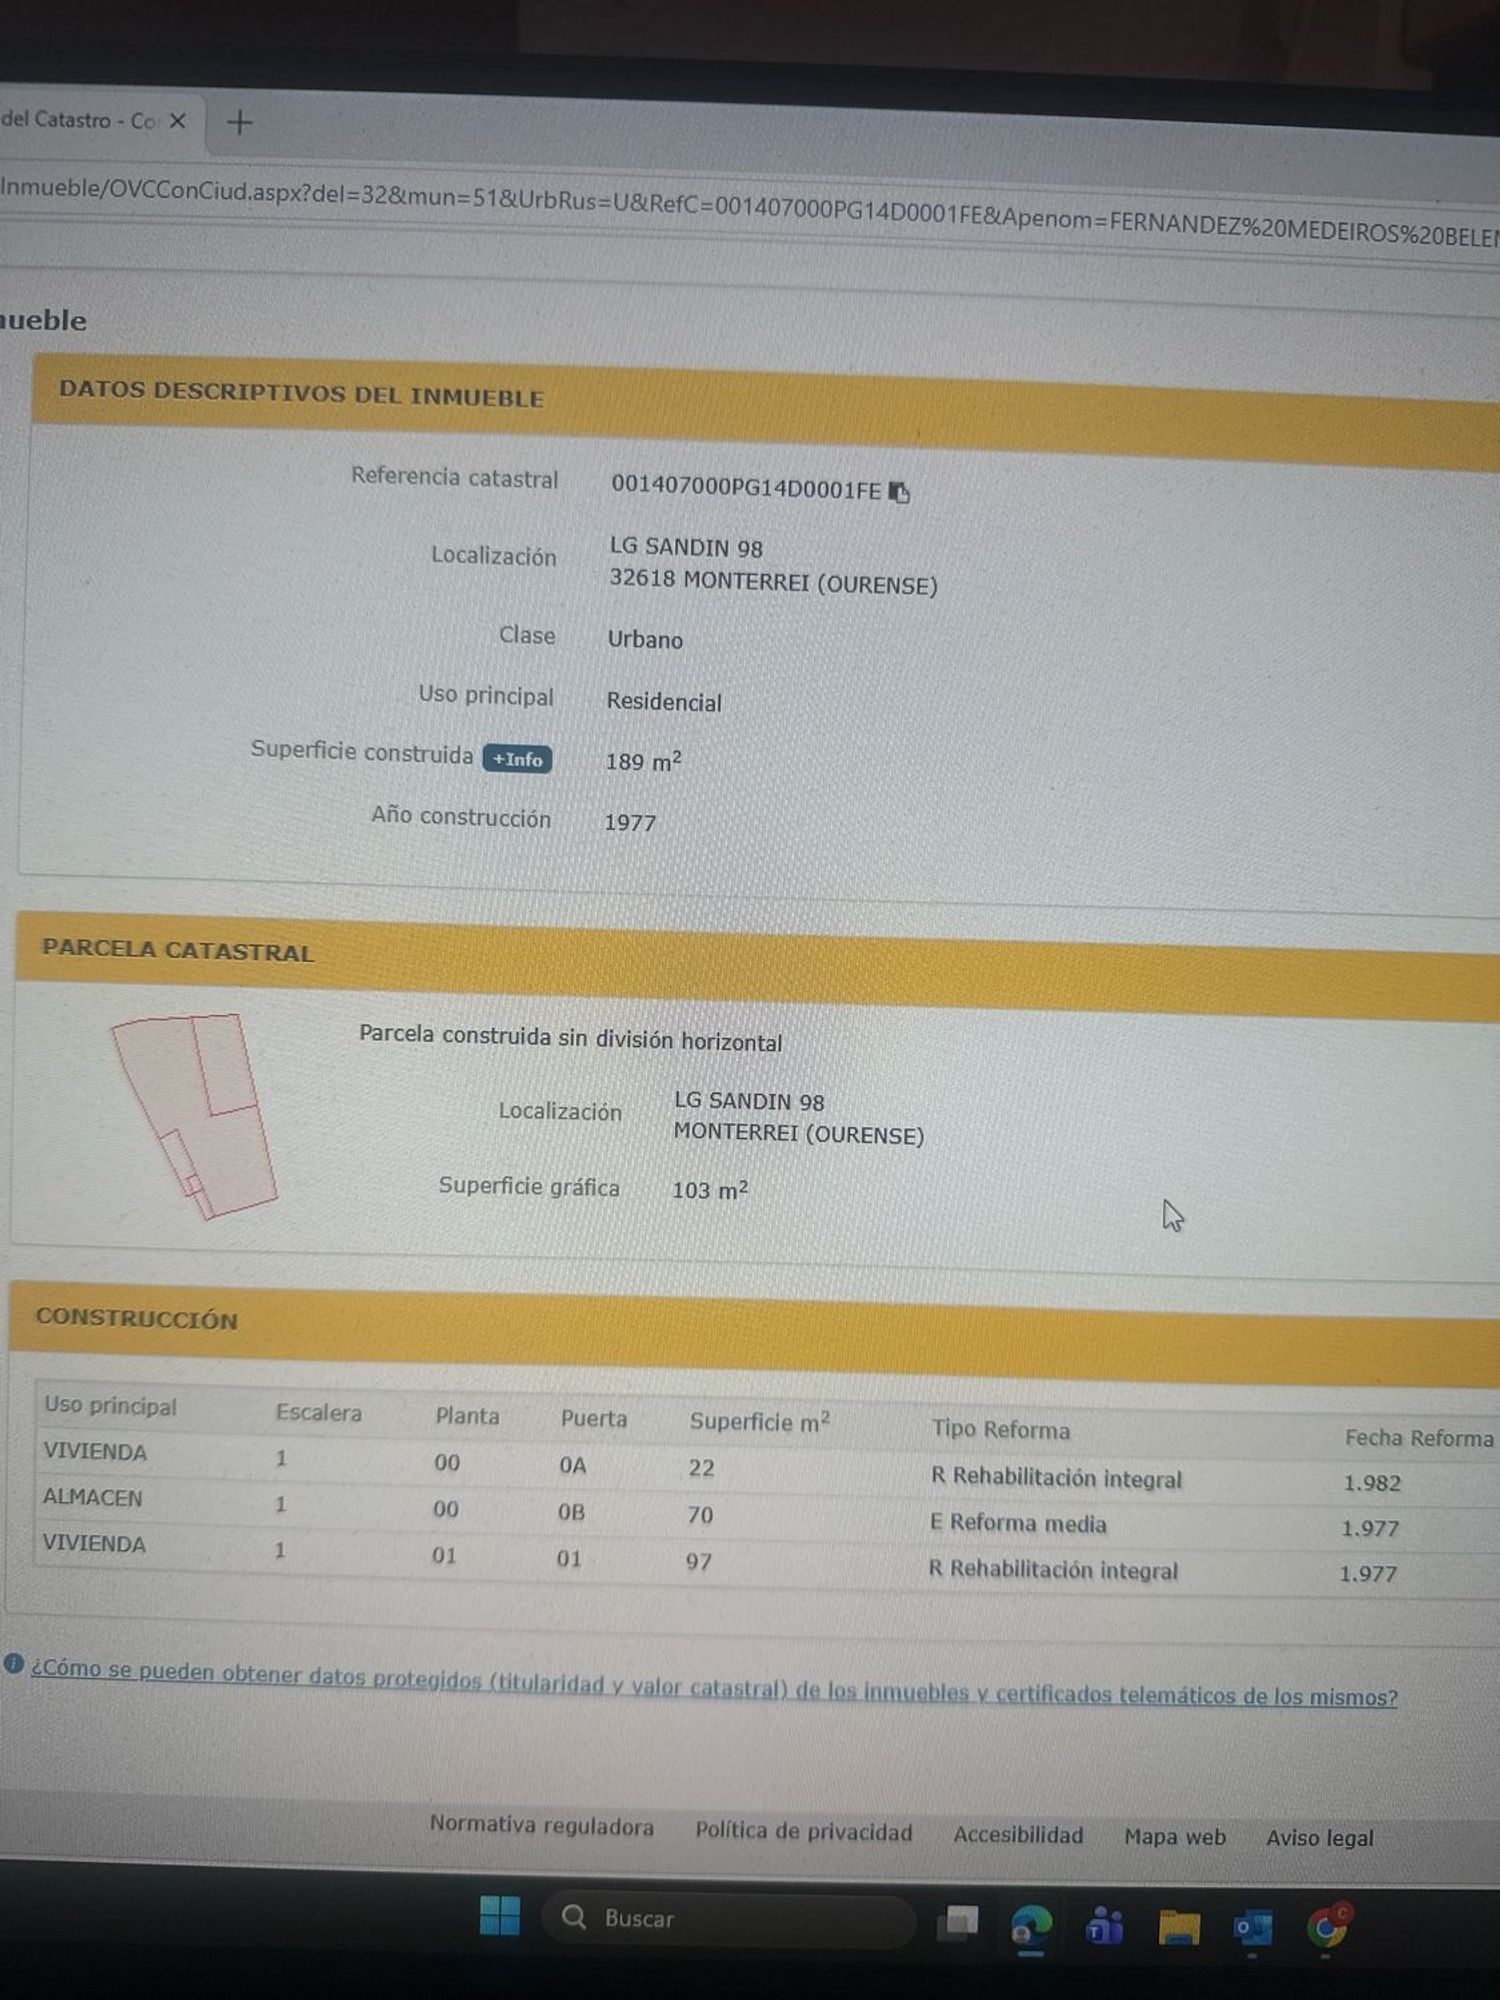Screen dimensions: 1500x2000
Task: Click the Superficie gráfica value 103 m²
Action: point(710,1189)
